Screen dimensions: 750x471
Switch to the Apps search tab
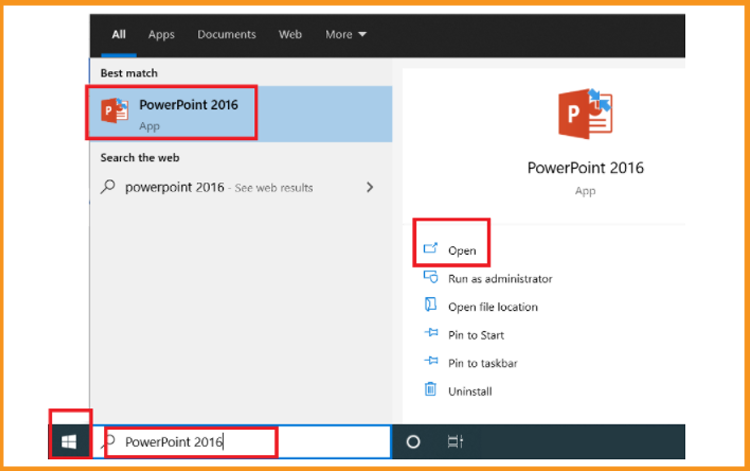tap(161, 34)
